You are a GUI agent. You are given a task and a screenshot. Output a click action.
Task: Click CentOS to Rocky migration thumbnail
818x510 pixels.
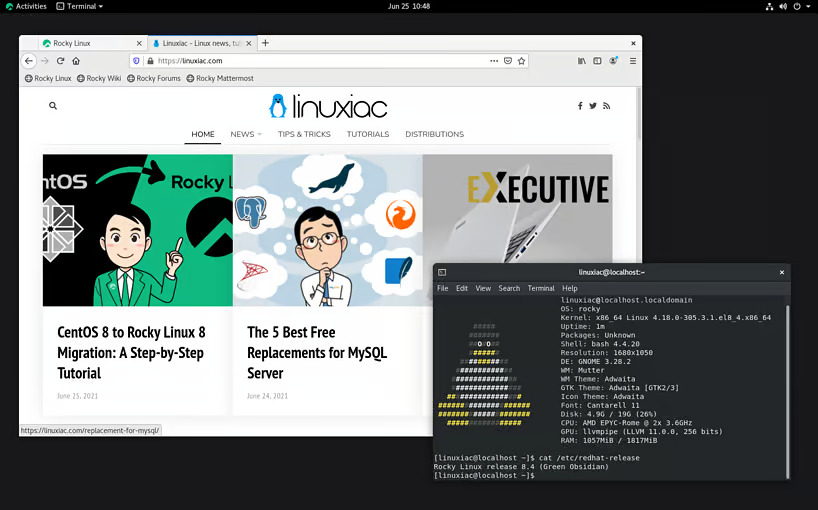138,230
